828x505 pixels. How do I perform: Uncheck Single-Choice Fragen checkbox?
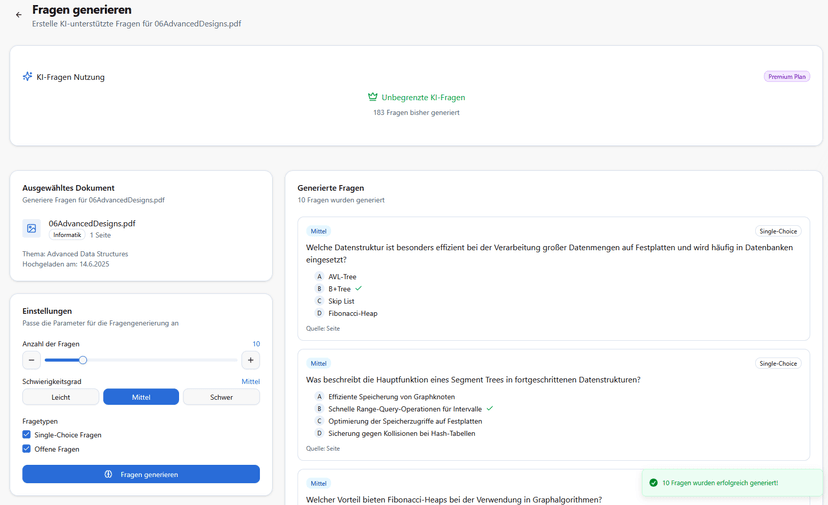point(27,435)
